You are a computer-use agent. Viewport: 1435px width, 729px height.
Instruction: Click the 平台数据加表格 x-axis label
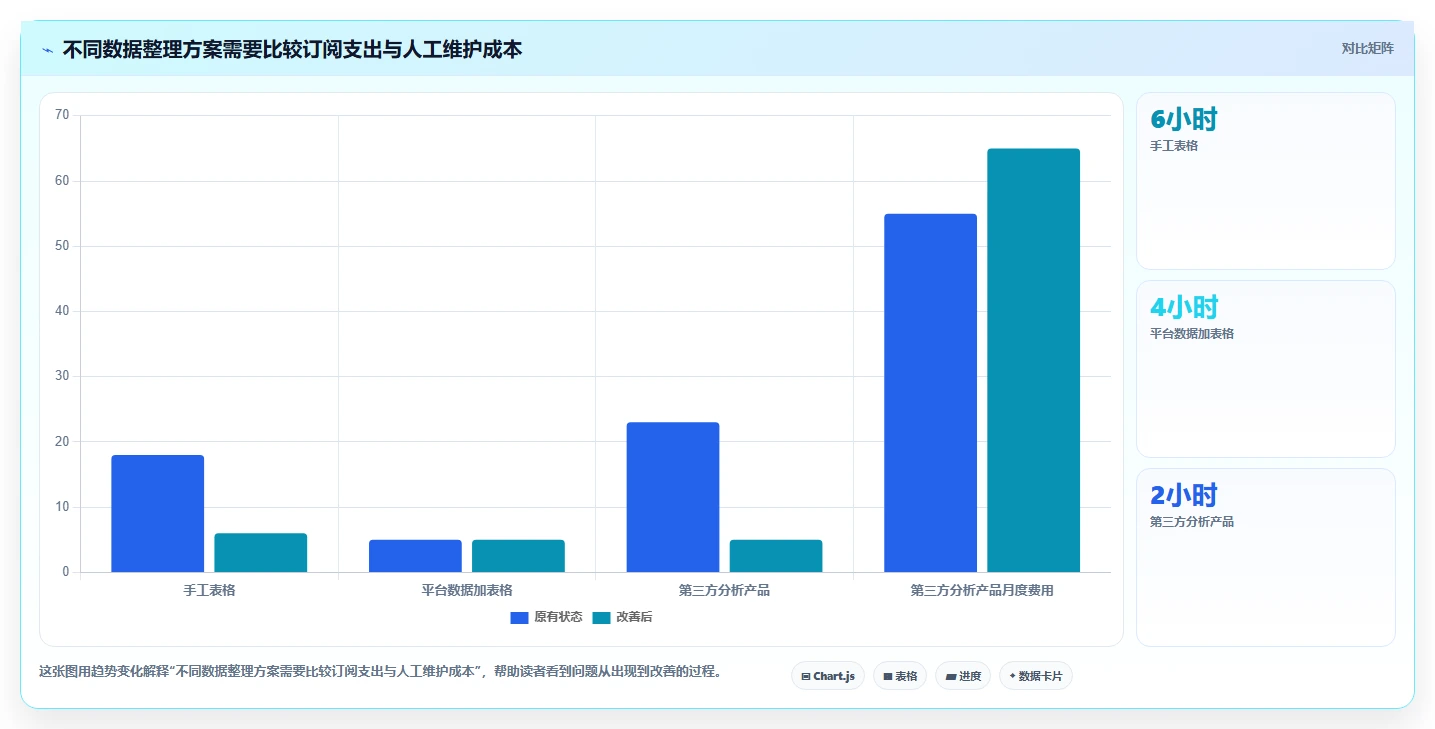pyautogui.click(x=467, y=590)
